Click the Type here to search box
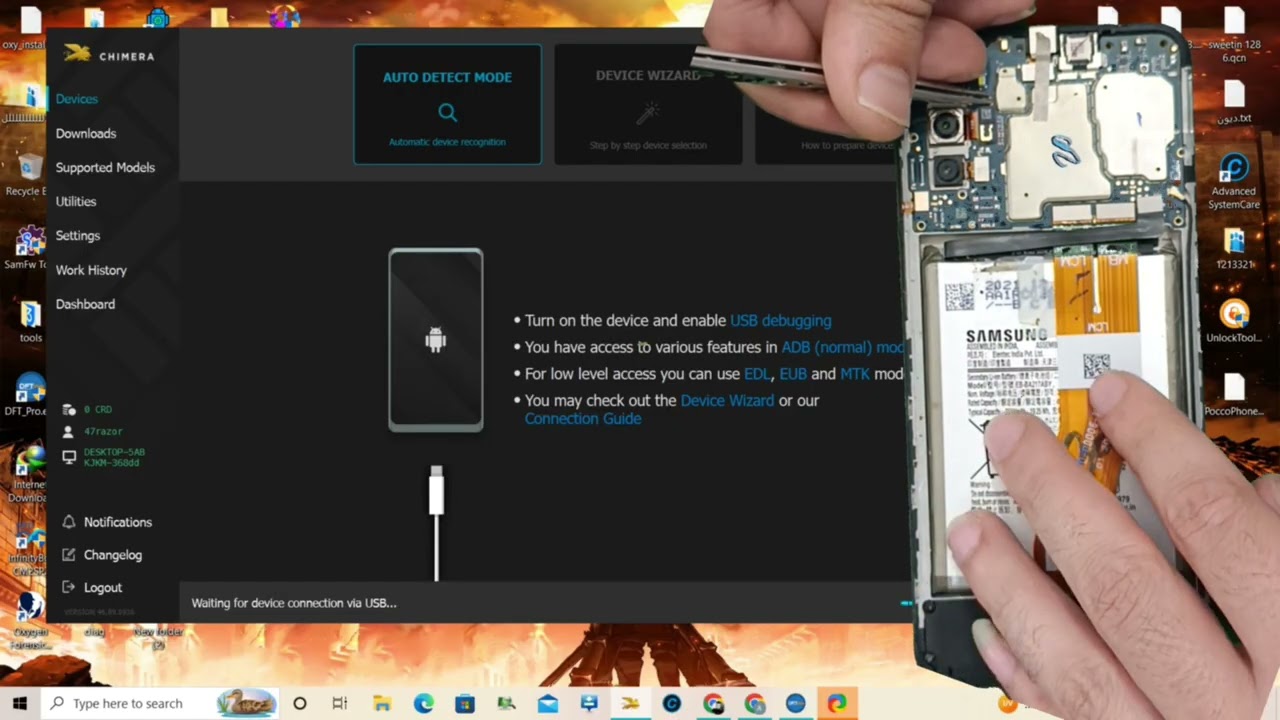 pyautogui.click(x=161, y=703)
